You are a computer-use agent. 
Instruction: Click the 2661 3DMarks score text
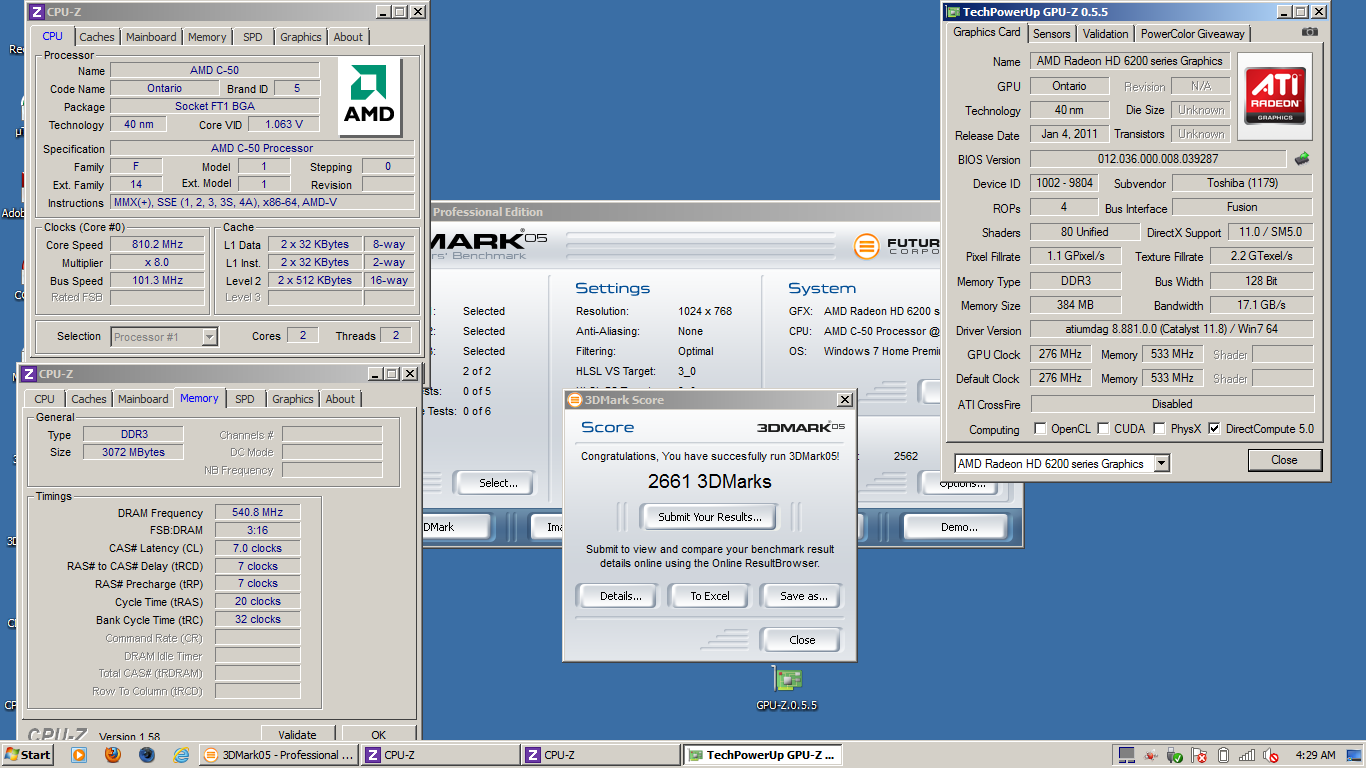(x=710, y=482)
